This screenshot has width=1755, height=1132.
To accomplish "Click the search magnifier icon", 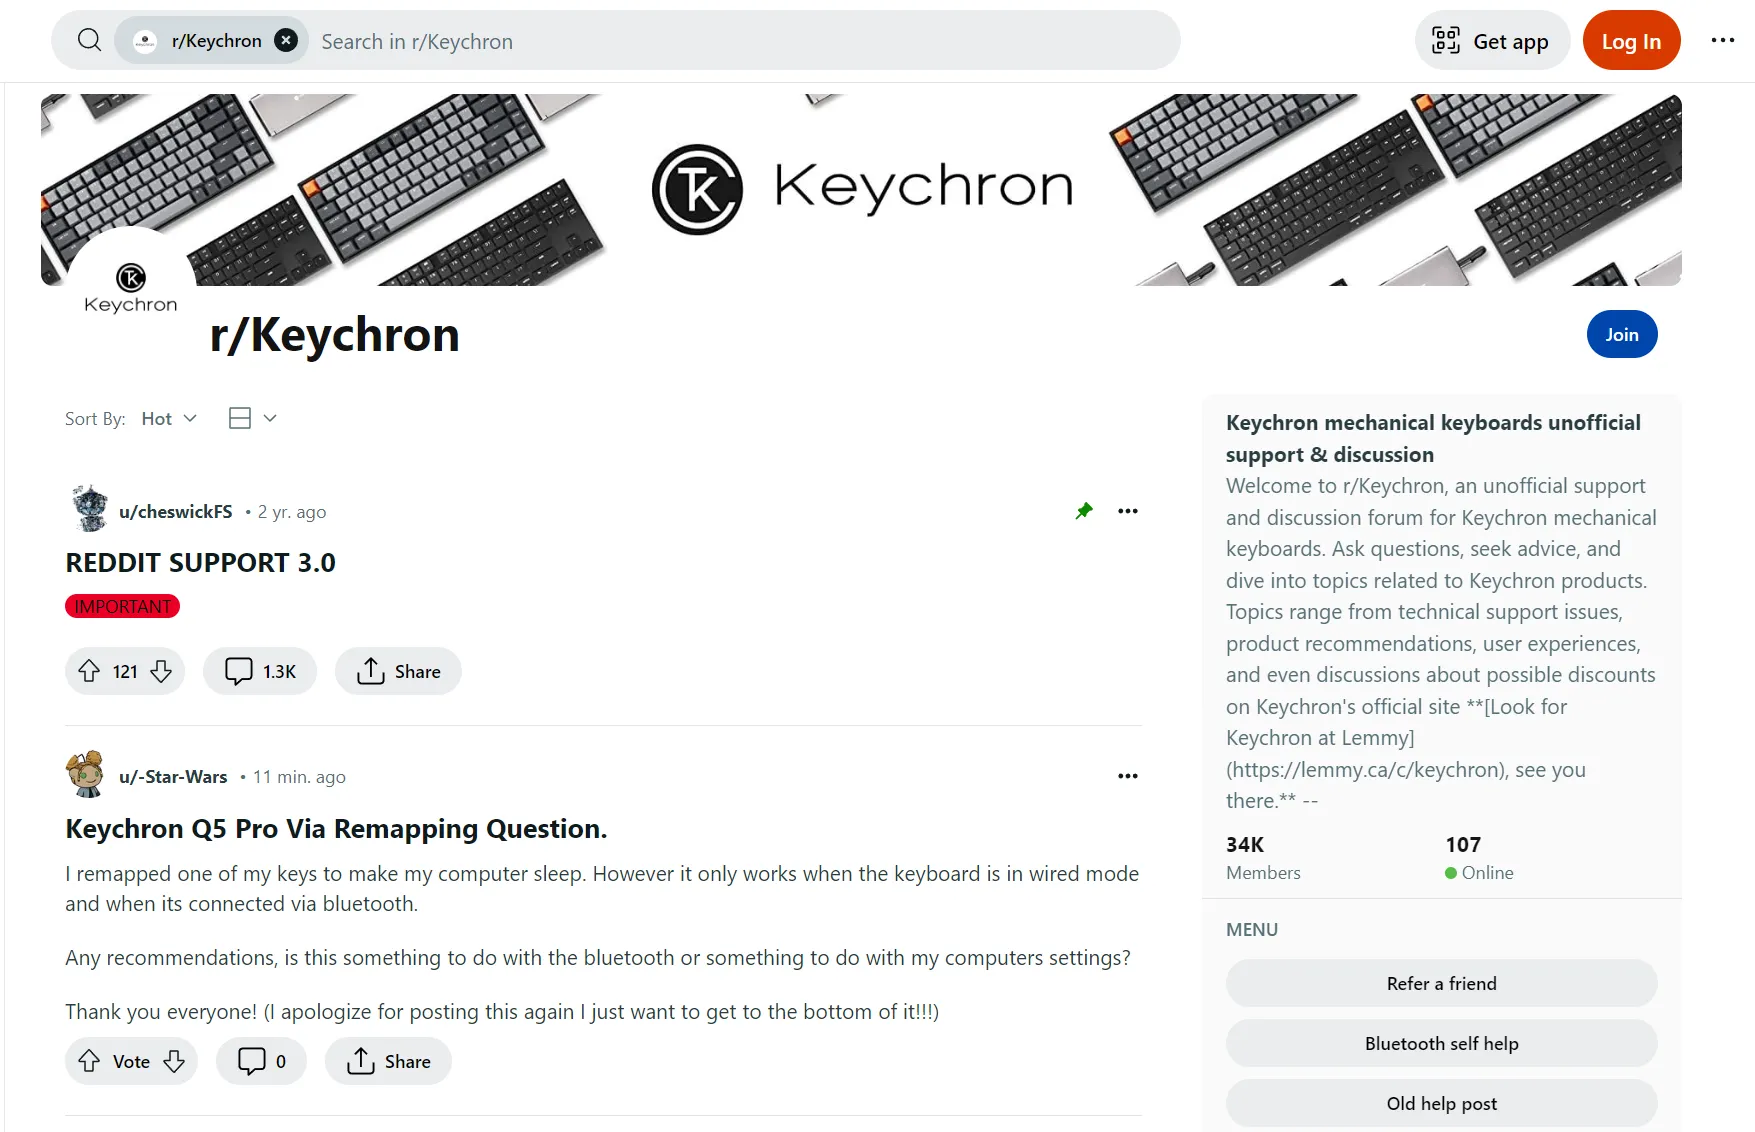I will pos(89,40).
